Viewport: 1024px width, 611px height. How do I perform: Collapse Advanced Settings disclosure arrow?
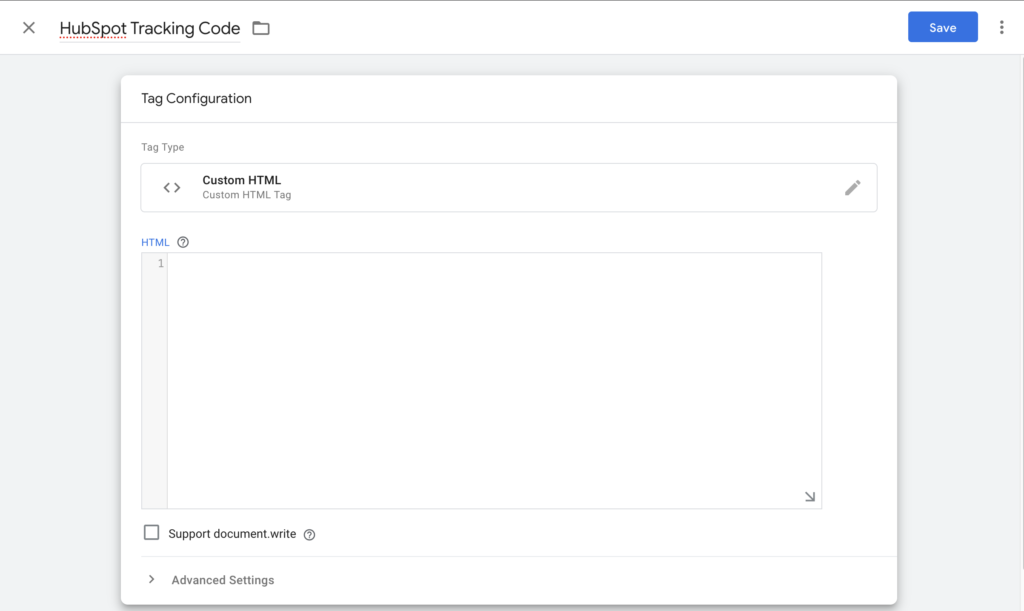click(x=151, y=579)
